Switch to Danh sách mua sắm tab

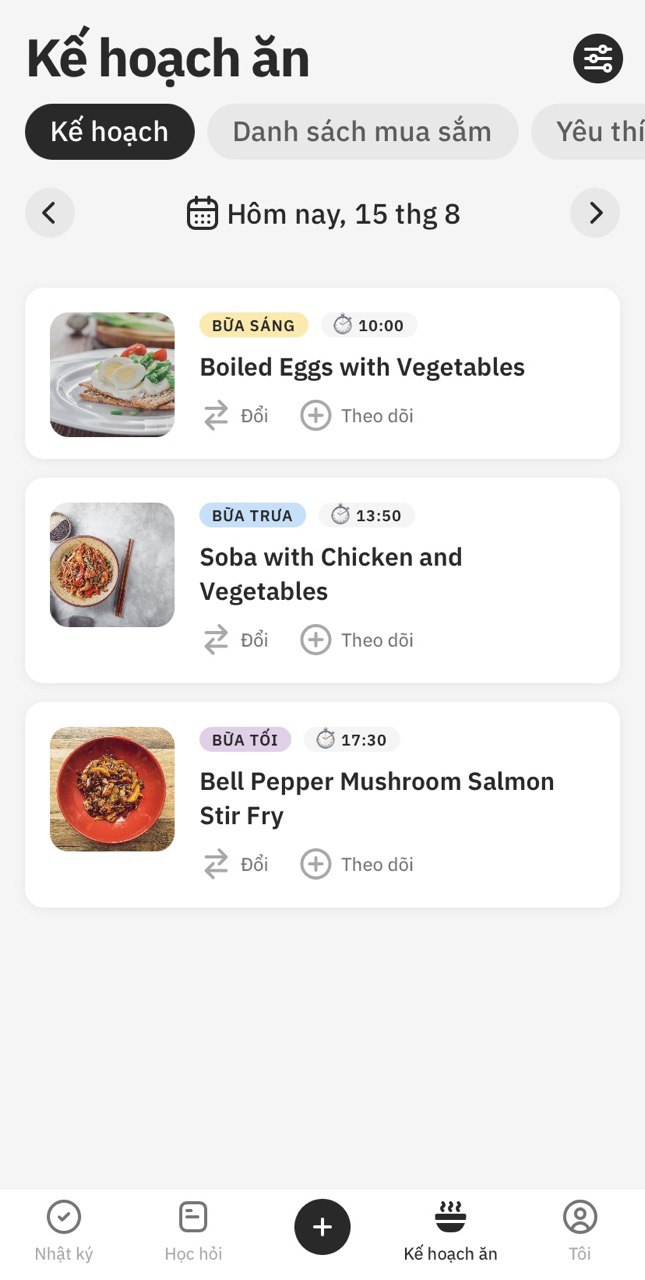pos(363,132)
